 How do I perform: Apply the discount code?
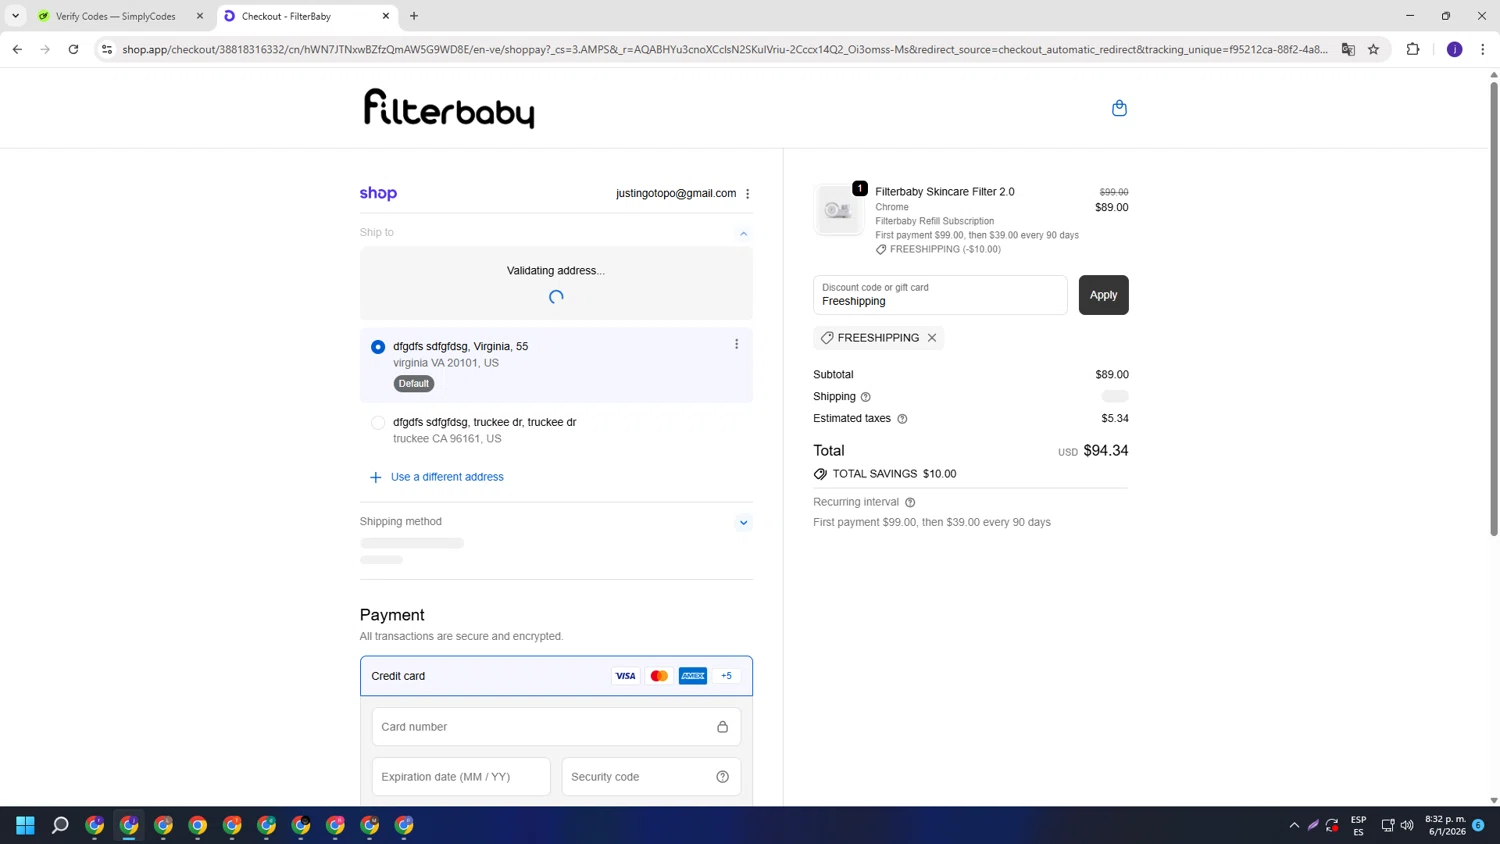point(1103,295)
